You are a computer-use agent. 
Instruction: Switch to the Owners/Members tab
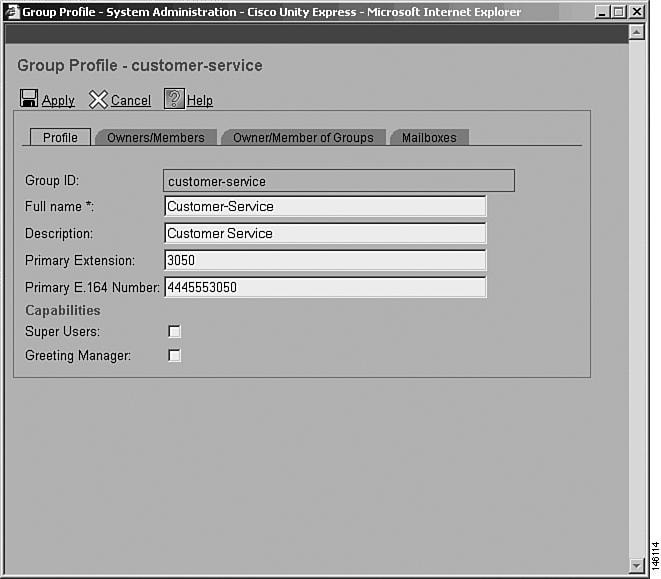(x=156, y=137)
